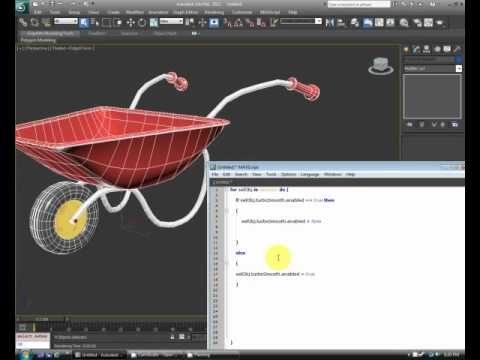Select the Move transform tool
Screen dimensions: 480x360
coord(131,23)
